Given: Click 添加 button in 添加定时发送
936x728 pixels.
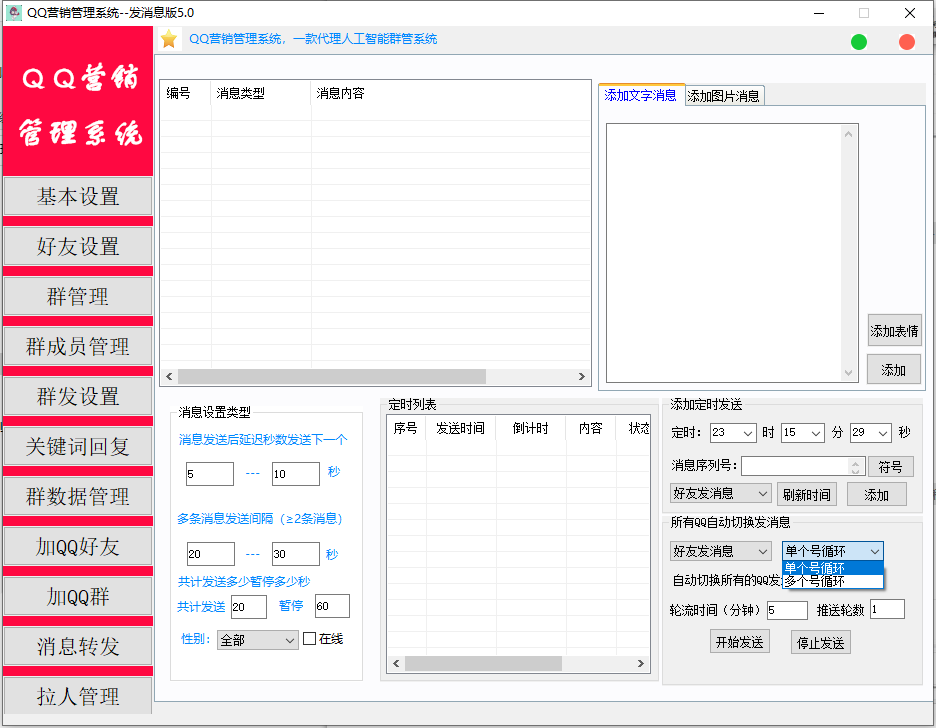Looking at the screenshot, I should pos(876,495).
